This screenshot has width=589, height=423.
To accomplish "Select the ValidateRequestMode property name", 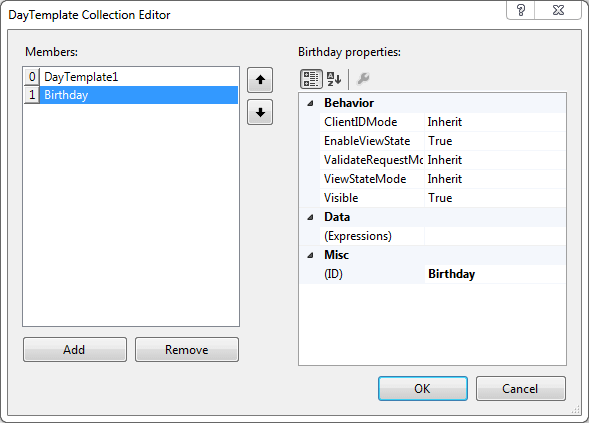I will point(372,160).
